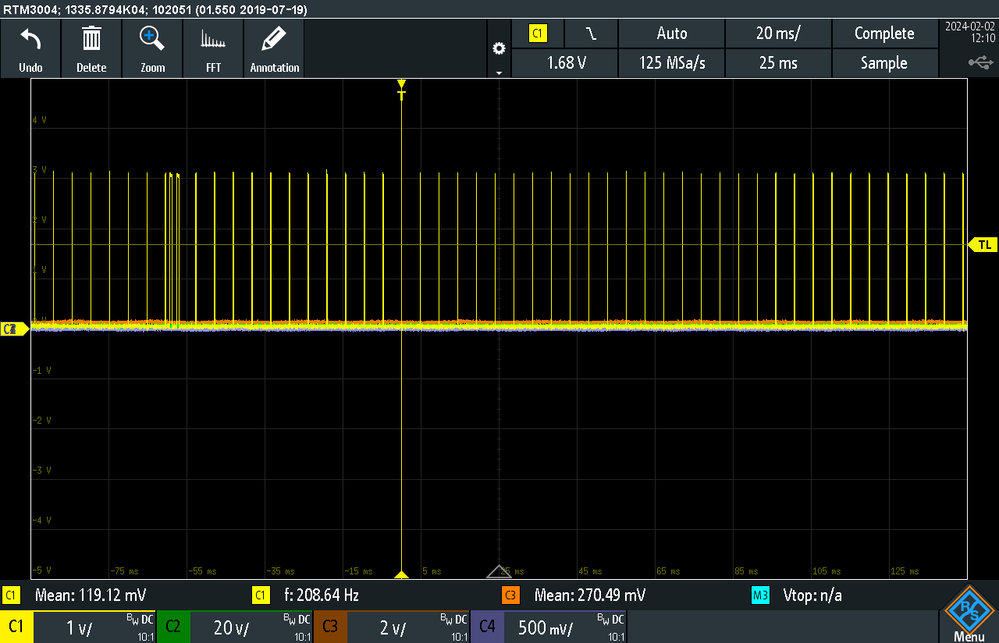This screenshot has width=999, height=643.
Task: Open the R&S Menu button
Action: (x=969, y=614)
